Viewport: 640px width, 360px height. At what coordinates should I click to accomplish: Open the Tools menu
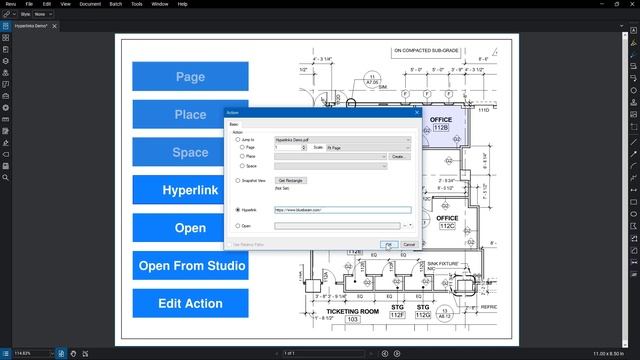pyautogui.click(x=137, y=4)
